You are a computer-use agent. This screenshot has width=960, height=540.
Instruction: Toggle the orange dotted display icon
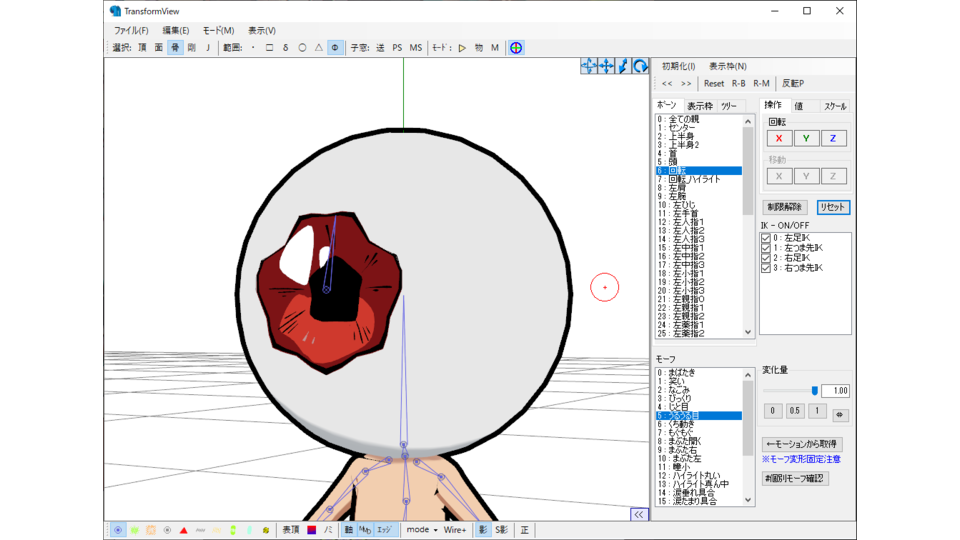[x=151, y=530]
